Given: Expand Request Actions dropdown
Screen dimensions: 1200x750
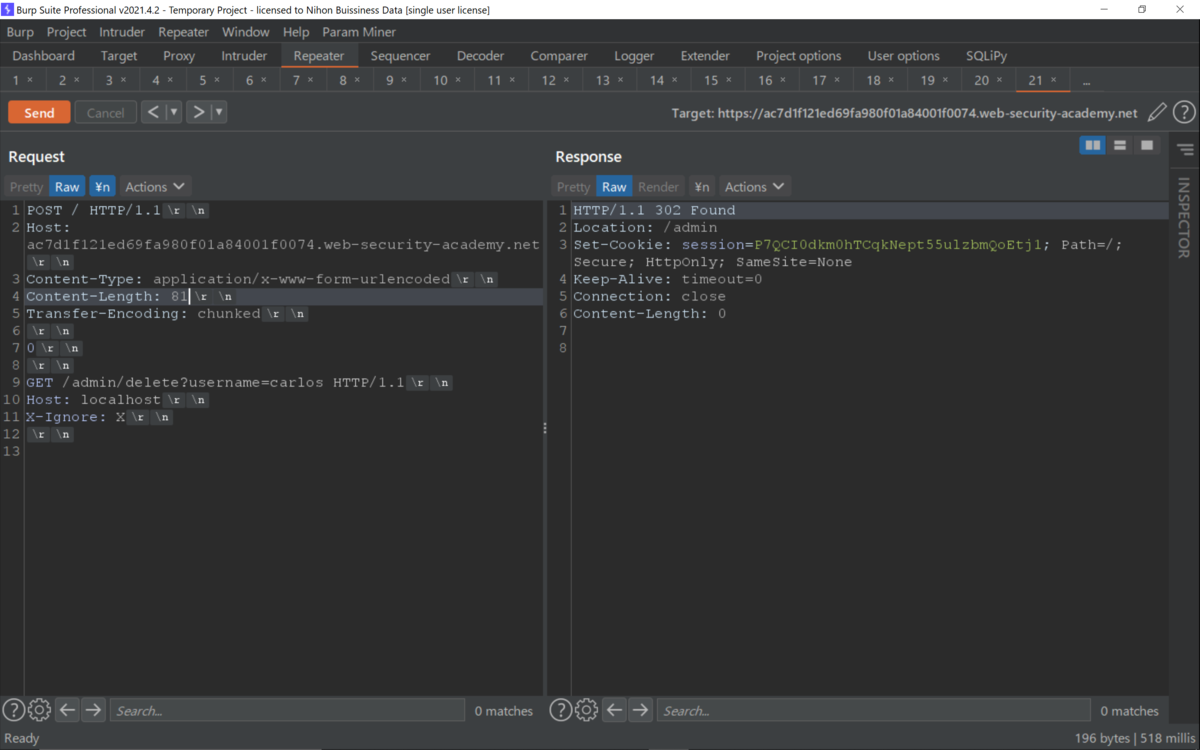Looking at the screenshot, I should pos(155,187).
